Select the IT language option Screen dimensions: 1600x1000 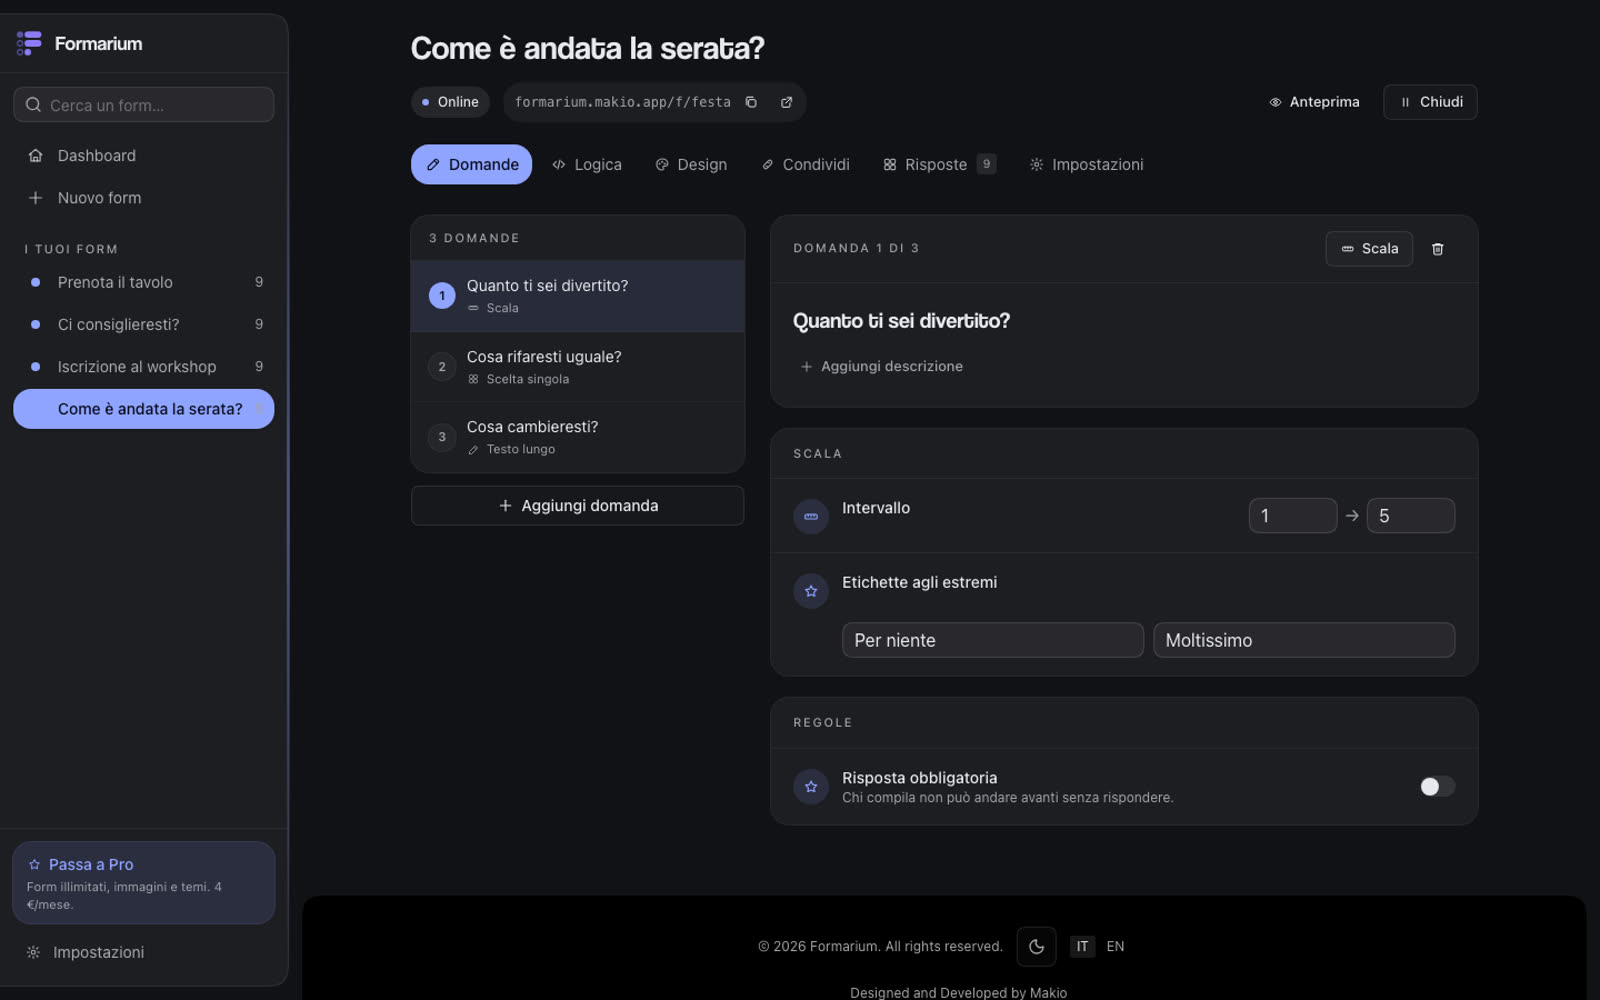(1082, 946)
